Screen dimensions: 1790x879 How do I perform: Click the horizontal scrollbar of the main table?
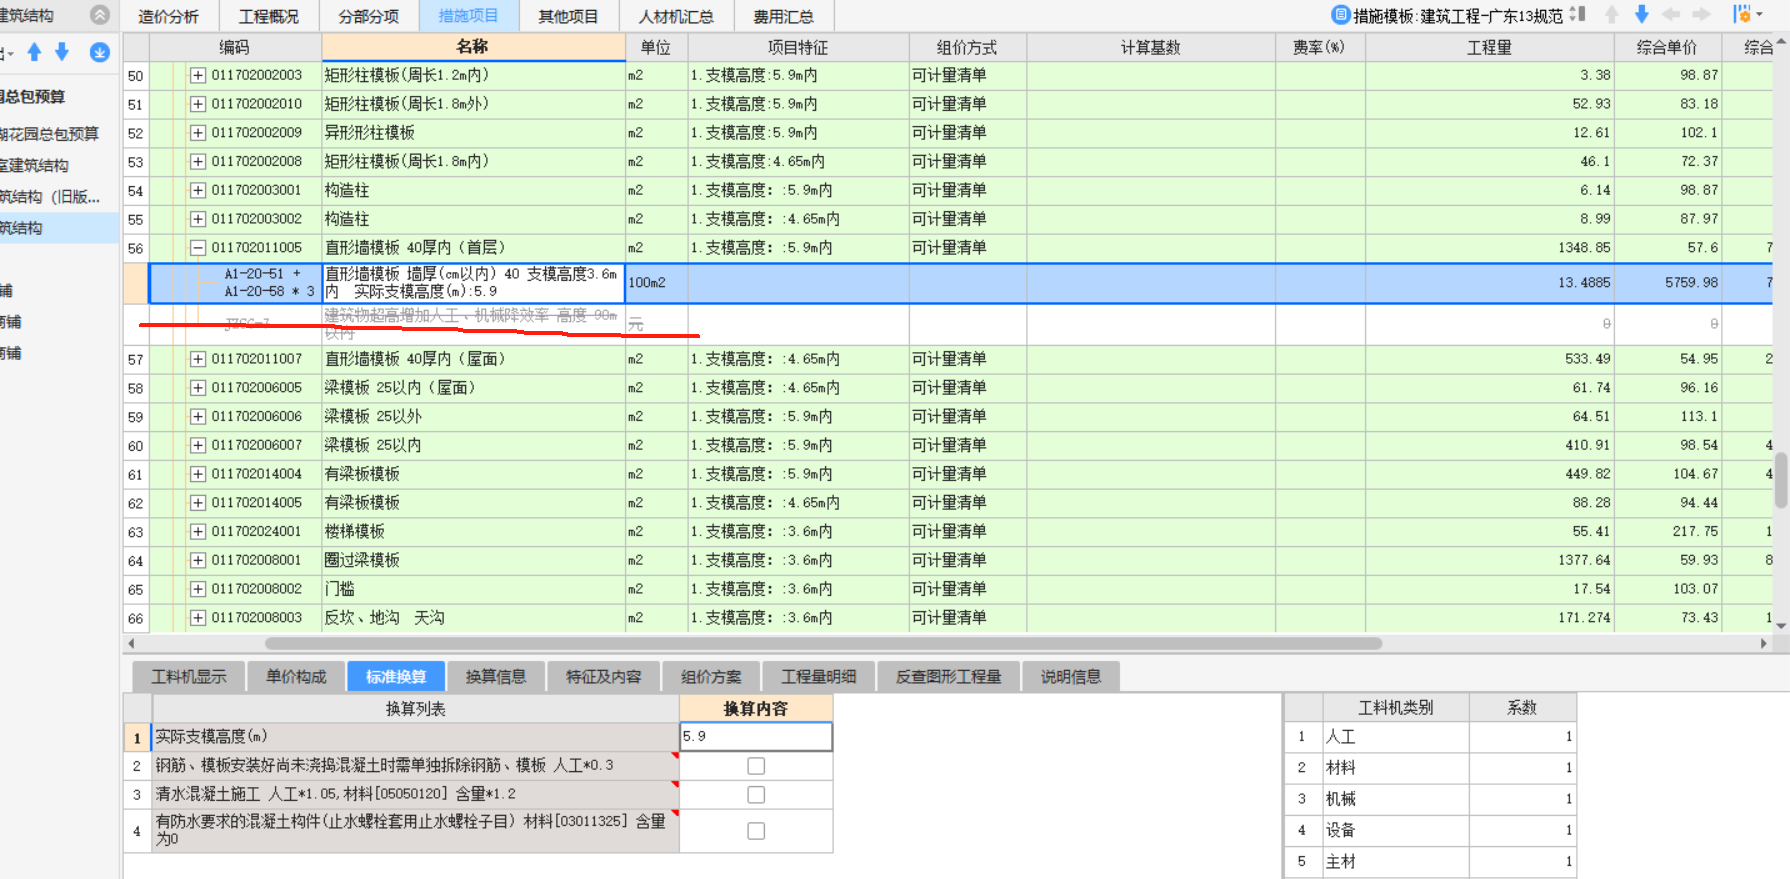click(823, 643)
